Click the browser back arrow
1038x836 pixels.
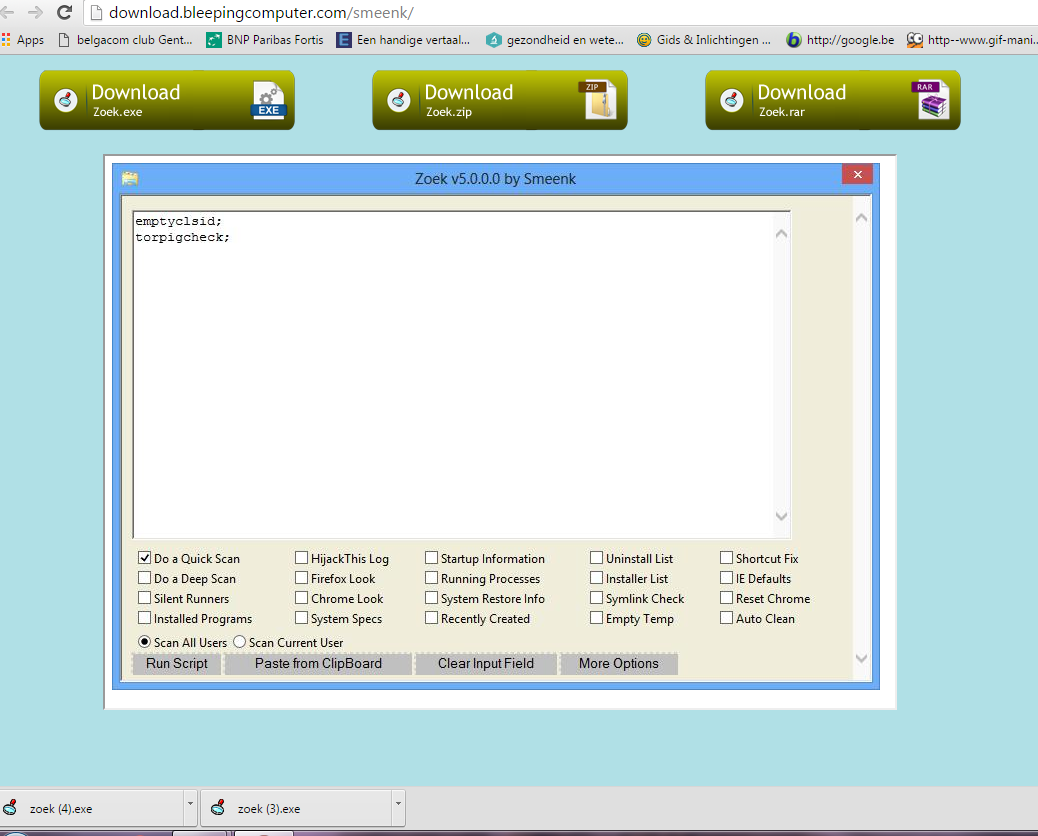tap(7, 12)
